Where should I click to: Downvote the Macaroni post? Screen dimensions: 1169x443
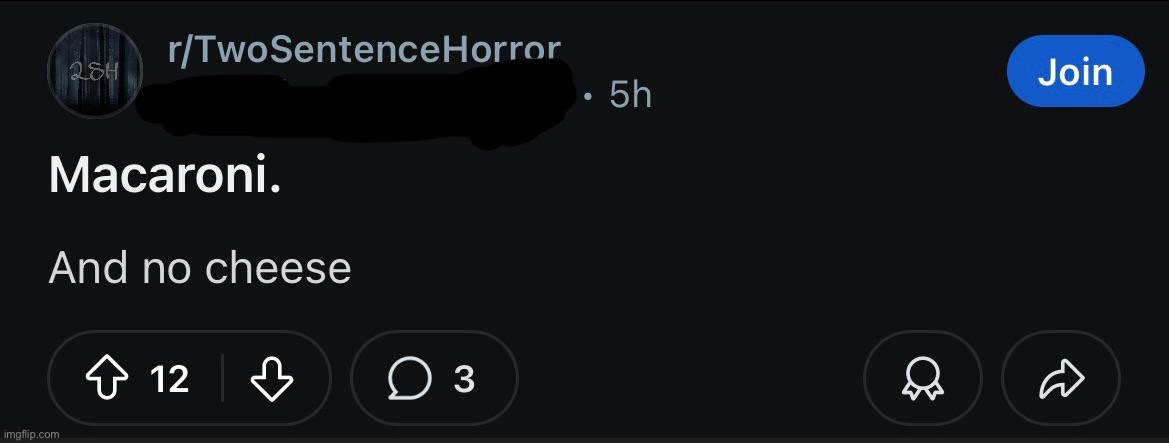(x=272, y=379)
